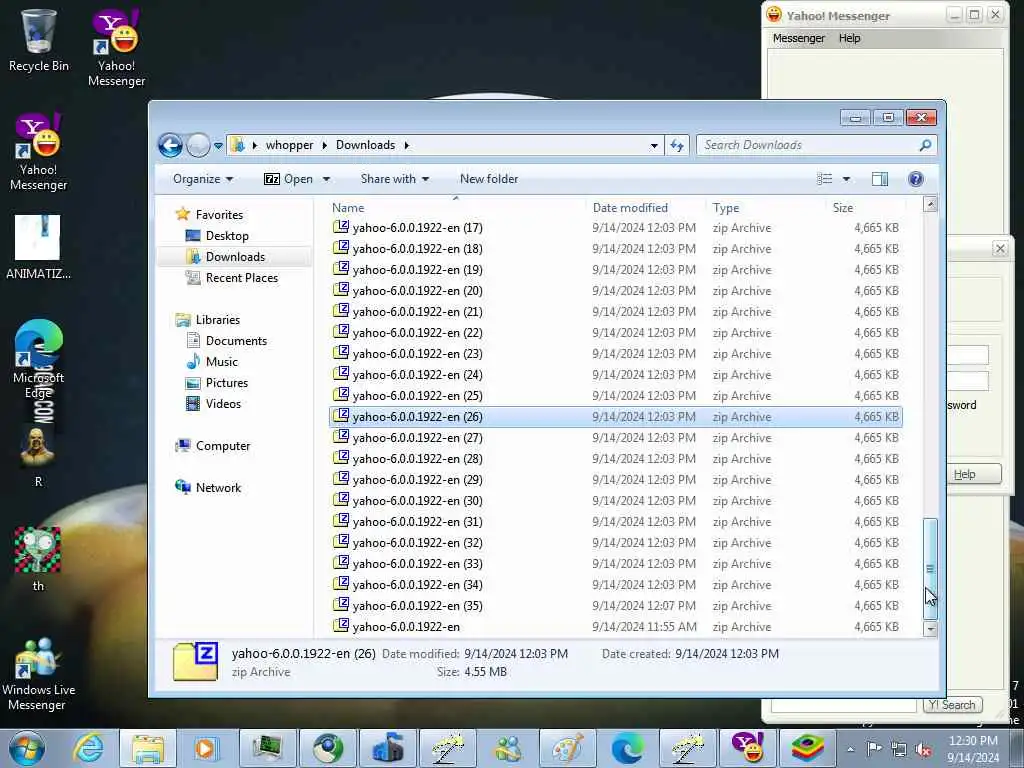Click Y! Search text box in Messenger
The height and width of the screenshot is (768, 1024).
click(x=842, y=705)
